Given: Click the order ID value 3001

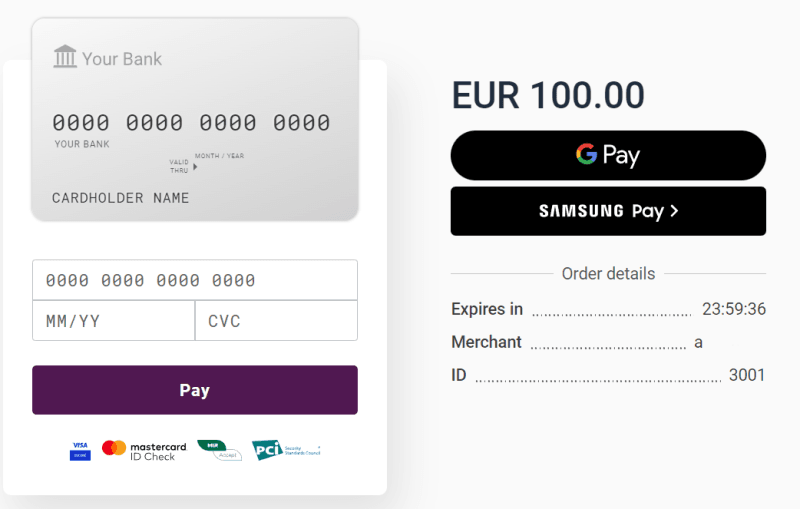Looking at the screenshot, I should click(747, 375).
